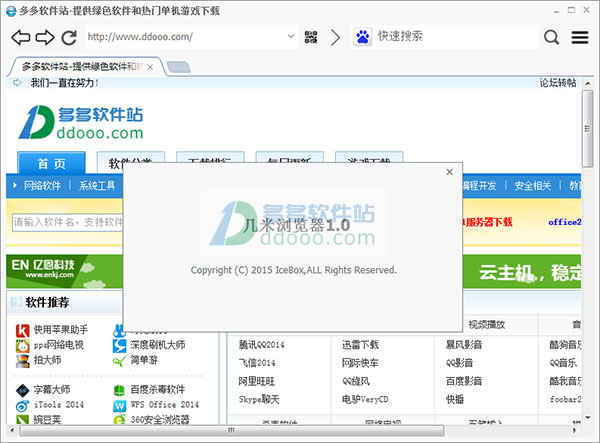Click the 我们一直在努力 notice text
The height and width of the screenshot is (443, 600).
point(64,83)
